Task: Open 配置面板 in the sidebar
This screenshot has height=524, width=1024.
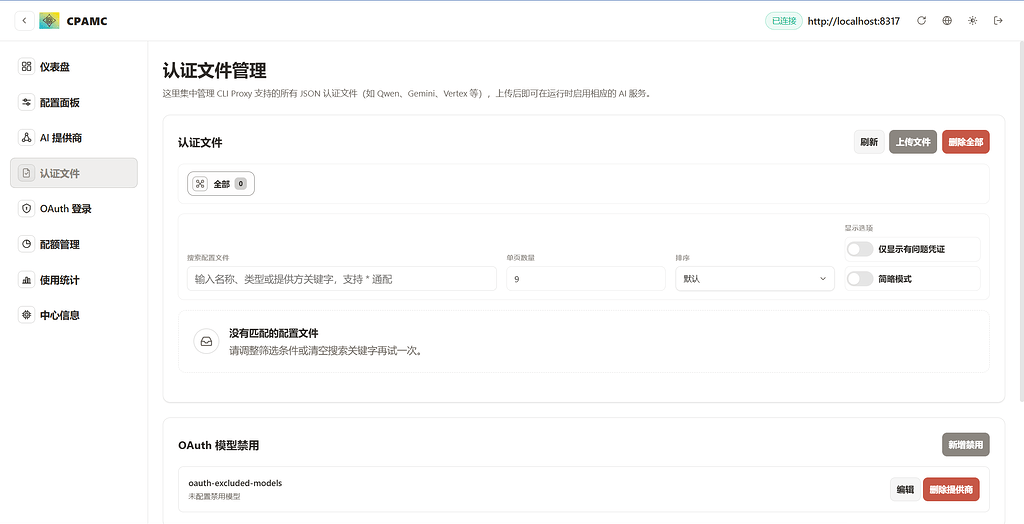Action: [x=74, y=102]
